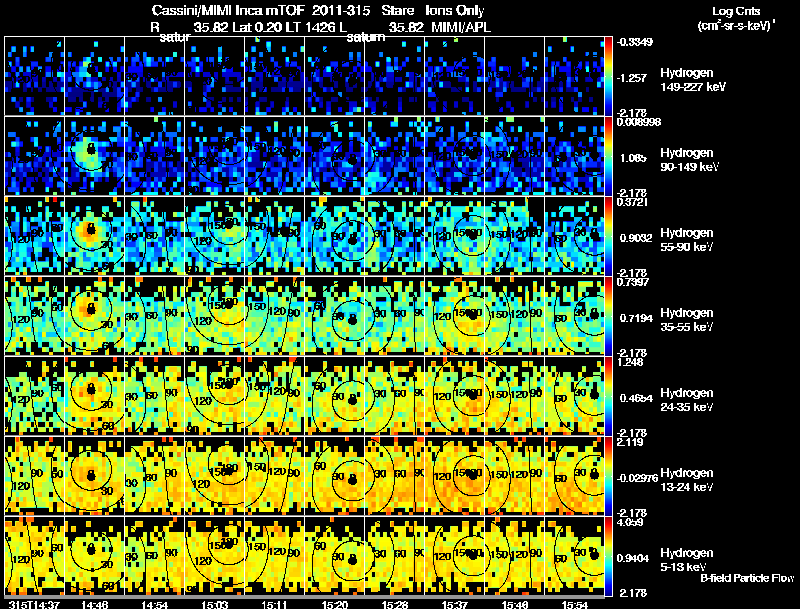This screenshot has height=609, width=800.
Task: Click the B-field Particle Flow label
Action: point(747,578)
